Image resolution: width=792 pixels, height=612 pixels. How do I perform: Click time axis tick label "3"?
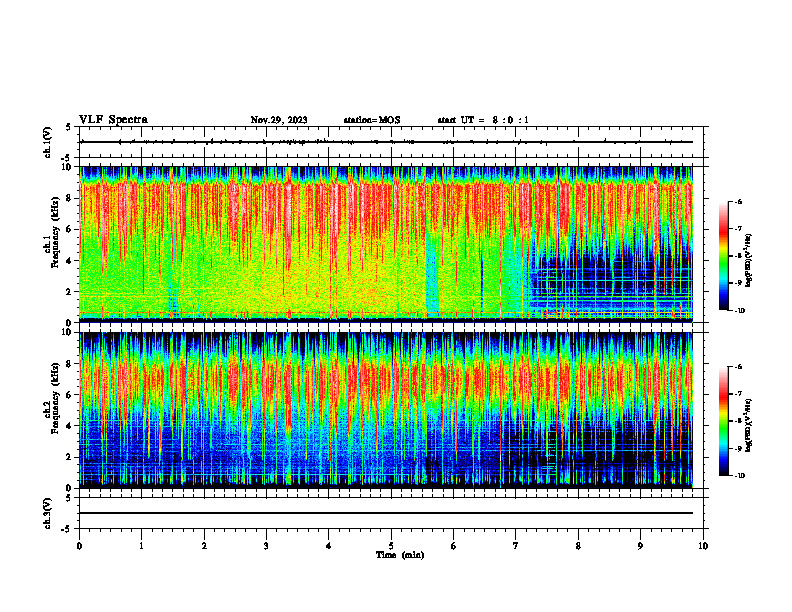(x=266, y=546)
